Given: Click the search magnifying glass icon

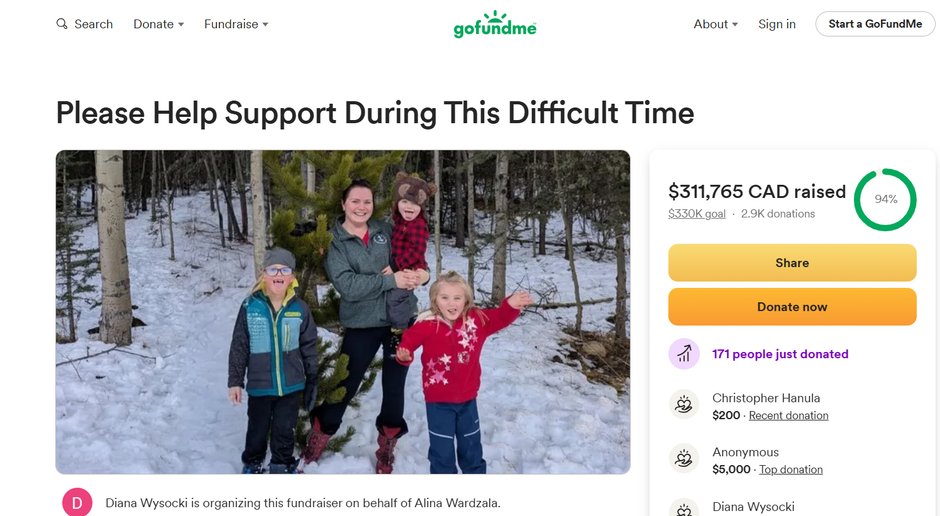Looking at the screenshot, I should (x=62, y=24).
